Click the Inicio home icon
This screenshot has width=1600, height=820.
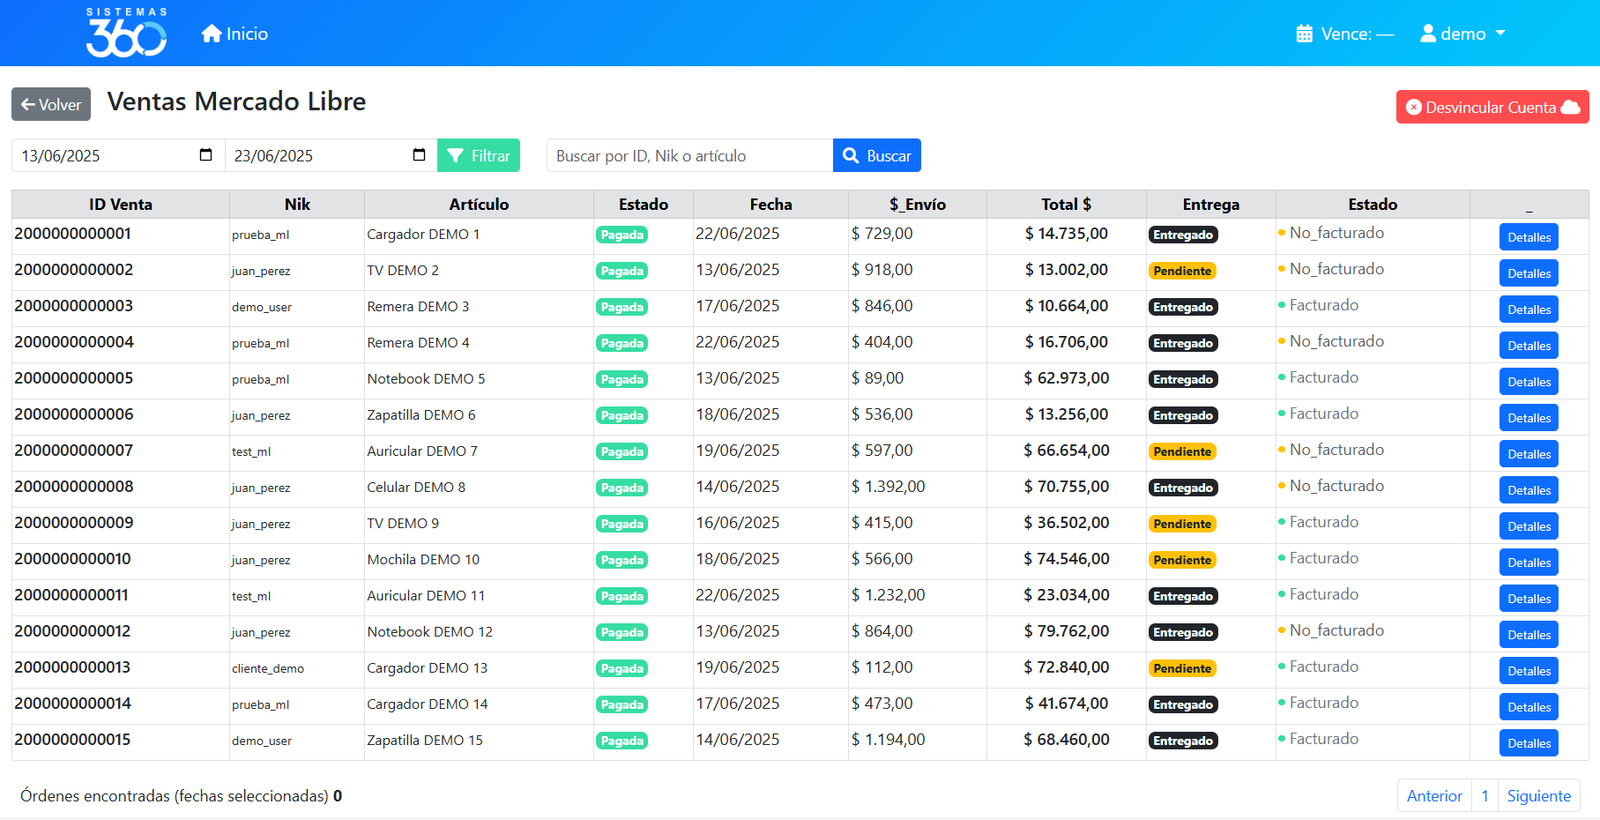pyautogui.click(x=211, y=34)
